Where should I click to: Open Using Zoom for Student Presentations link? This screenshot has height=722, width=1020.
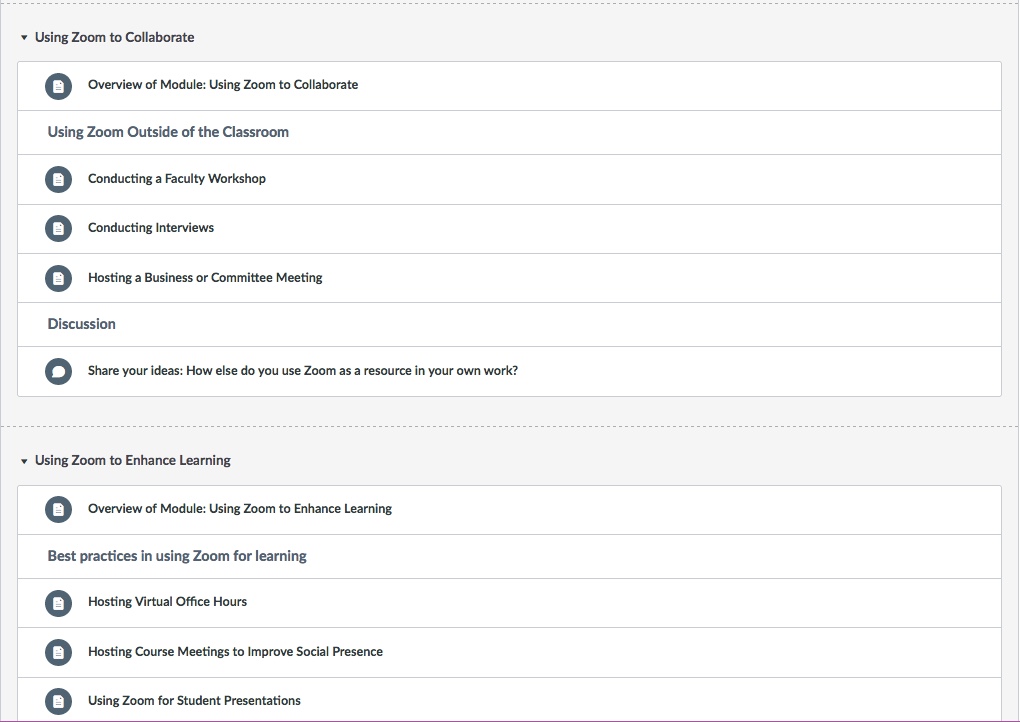coord(194,701)
